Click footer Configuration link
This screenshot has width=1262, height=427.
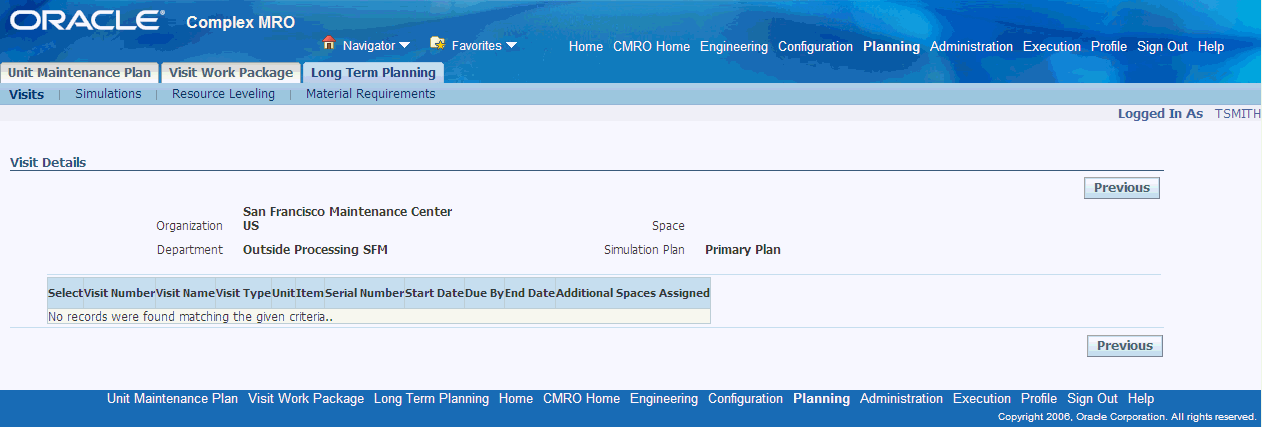(745, 398)
